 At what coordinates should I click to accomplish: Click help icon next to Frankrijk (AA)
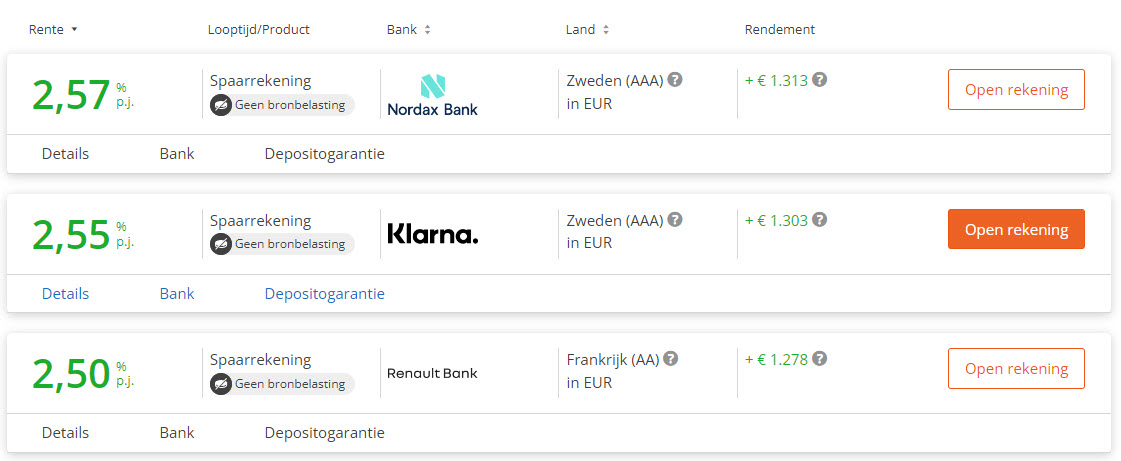[x=671, y=358]
